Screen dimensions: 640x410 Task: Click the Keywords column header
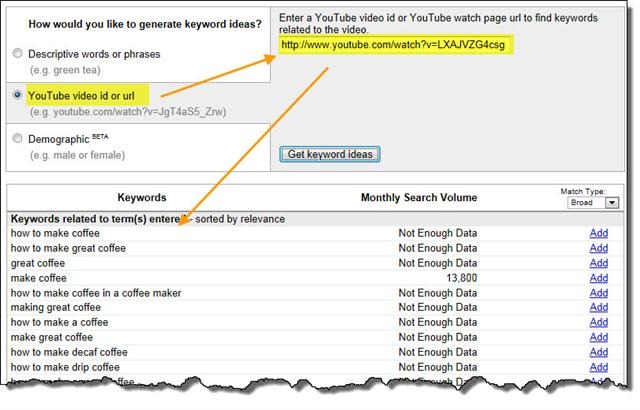142,198
